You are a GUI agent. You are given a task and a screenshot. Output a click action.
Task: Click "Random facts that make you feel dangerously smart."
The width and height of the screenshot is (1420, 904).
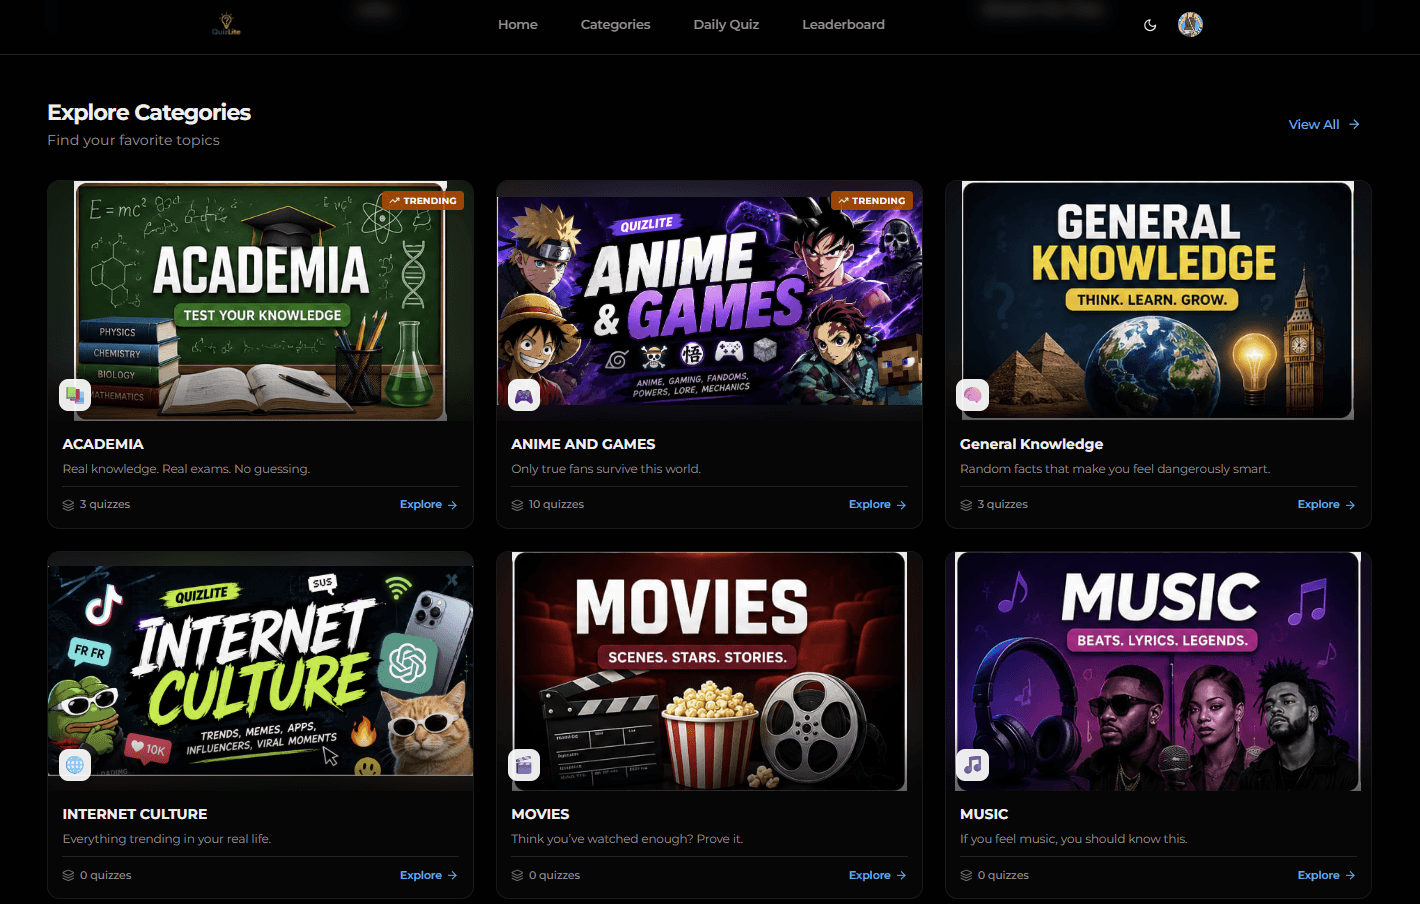point(1115,469)
